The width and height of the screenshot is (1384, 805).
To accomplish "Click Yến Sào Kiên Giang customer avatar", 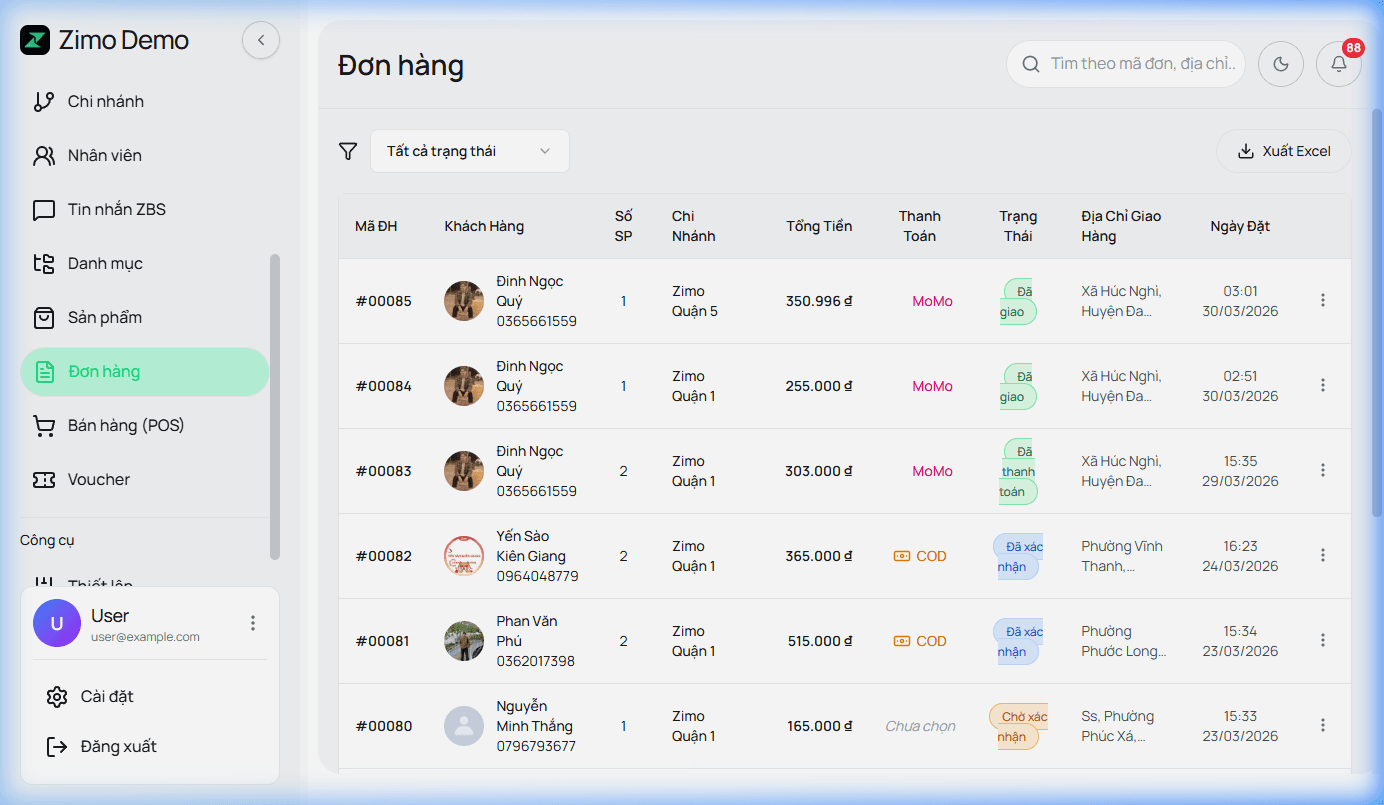I will coord(463,556).
